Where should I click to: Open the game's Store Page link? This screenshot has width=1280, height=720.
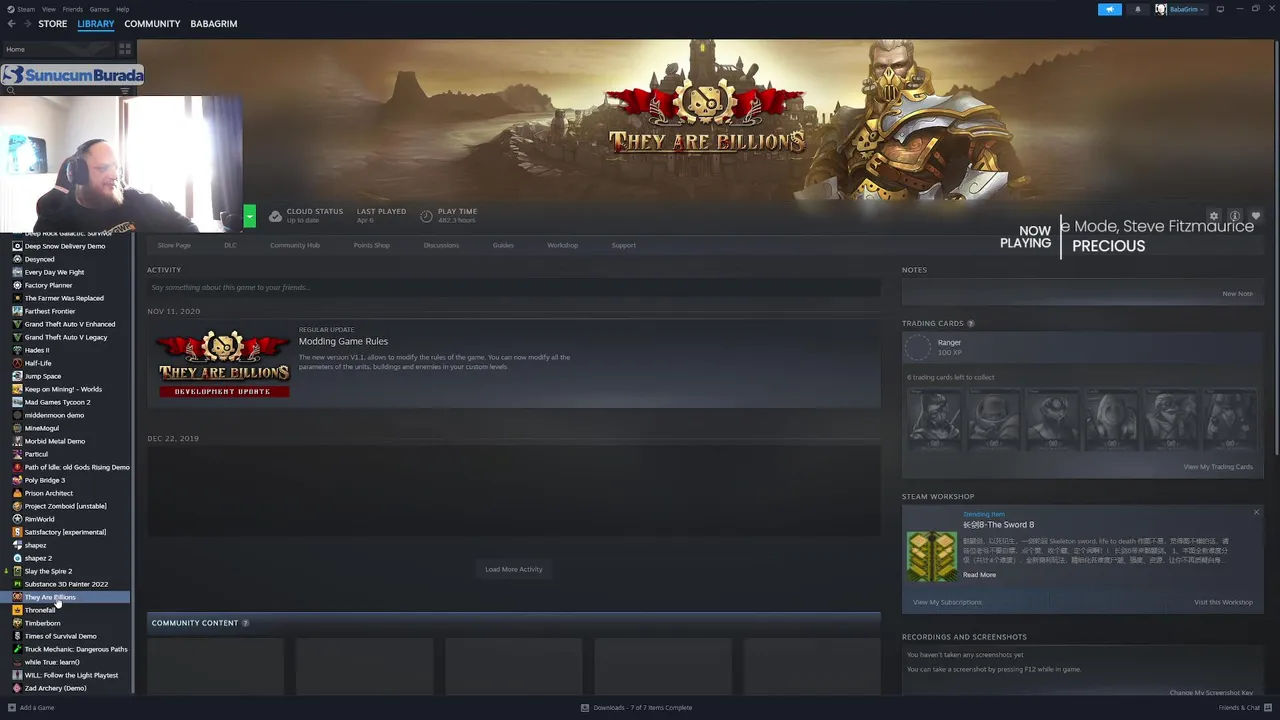coord(174,245)
